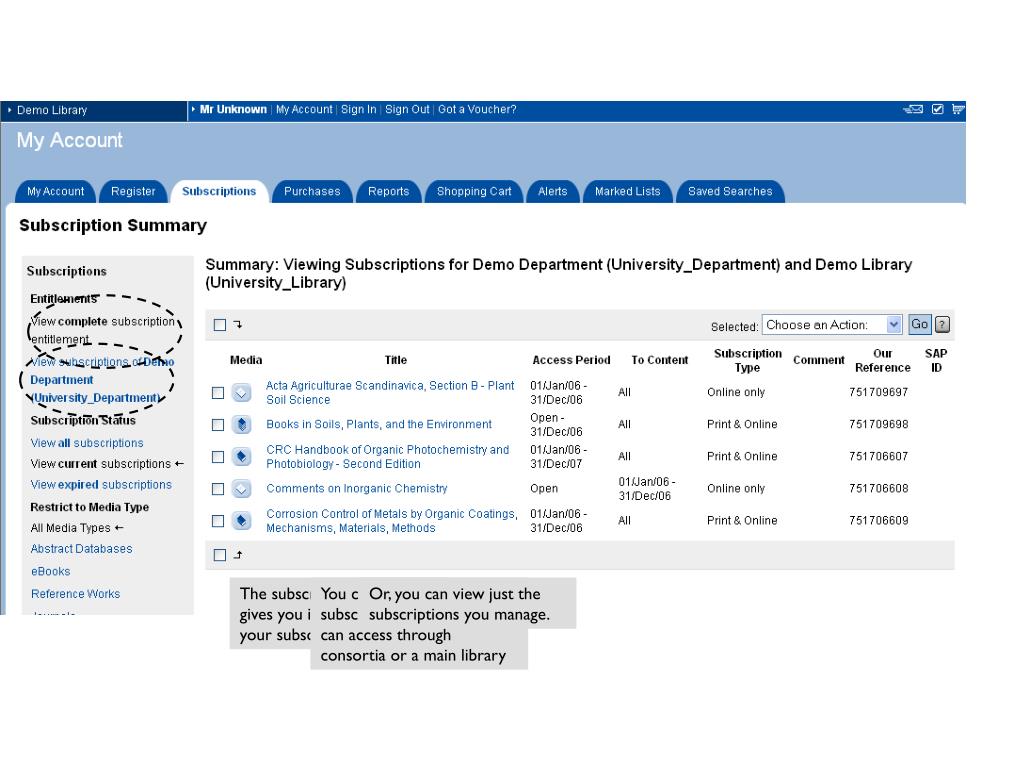The image size is (1024, 768).
Task: Click the checkmark marked list icon
Action: (937, 109)
